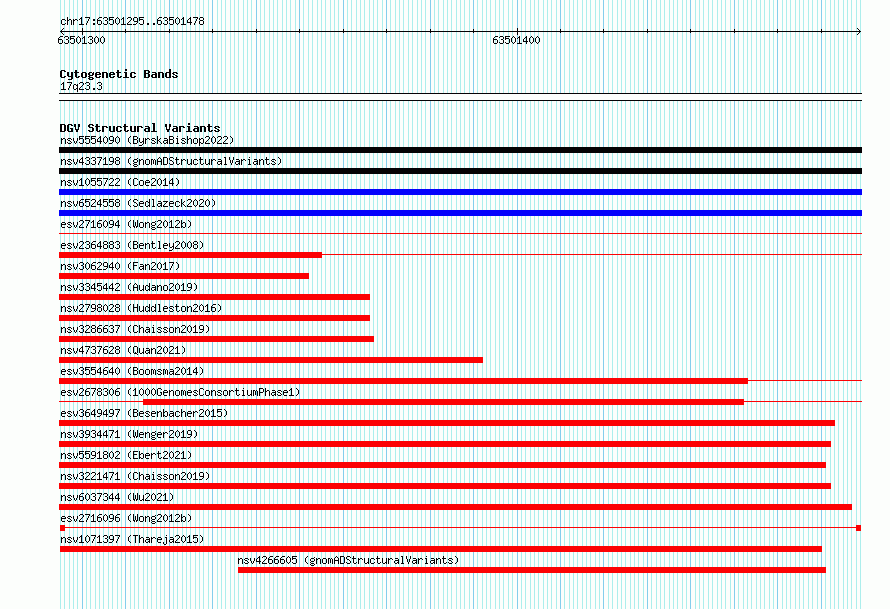This screenshot has width=890, height=609.
Task: Click the nsv1071397 (Thareja2015) label
Action: [x=132, y=539]
